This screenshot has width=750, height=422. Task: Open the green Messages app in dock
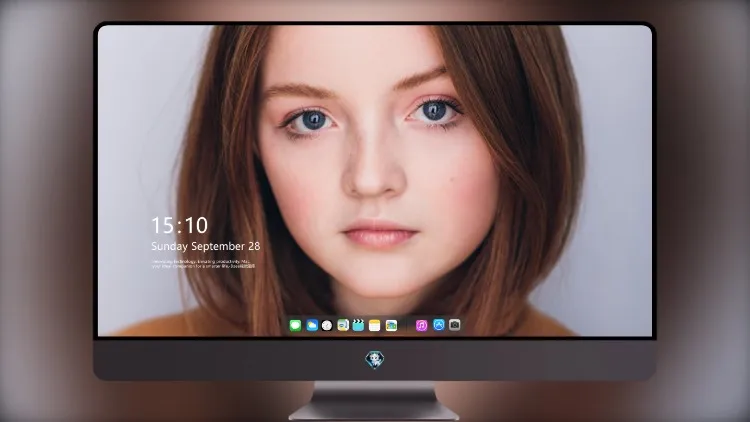(295, 325)
